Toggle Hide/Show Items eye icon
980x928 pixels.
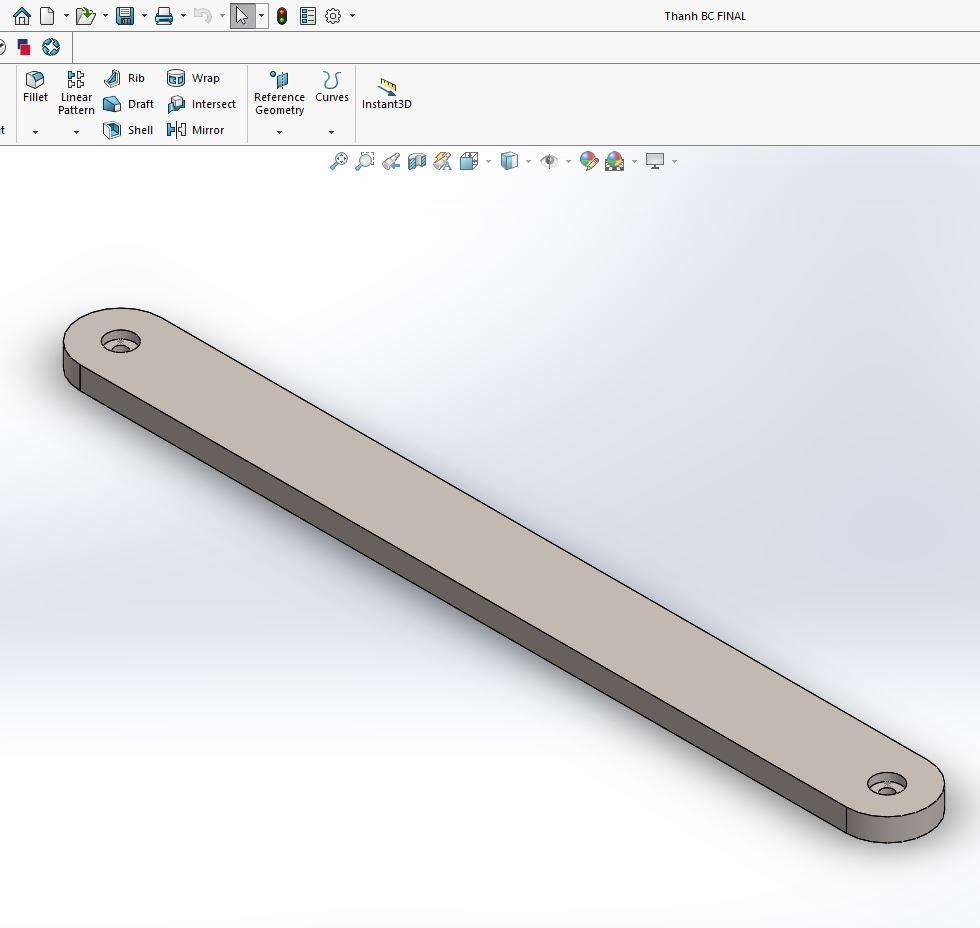coord(549,161)
